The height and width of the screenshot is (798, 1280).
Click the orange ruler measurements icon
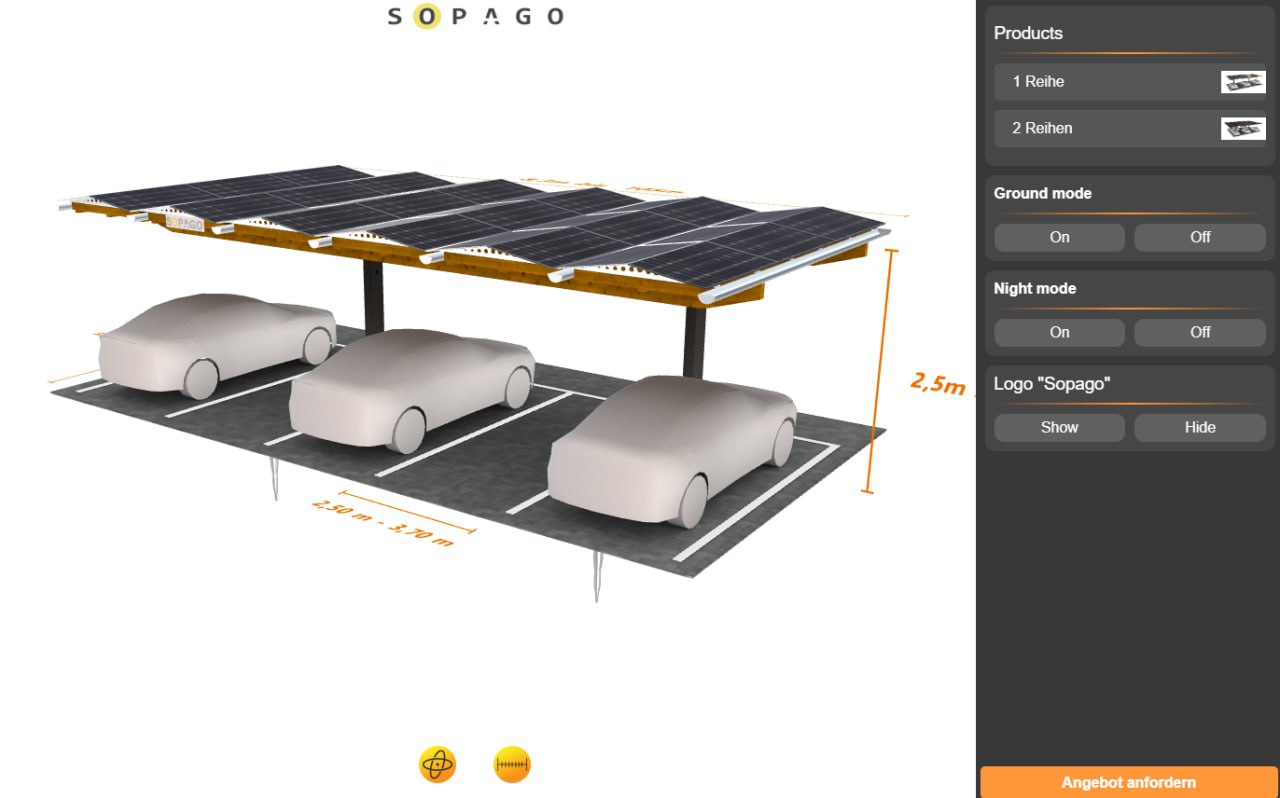pyautogui.click(x=512, y=765)
